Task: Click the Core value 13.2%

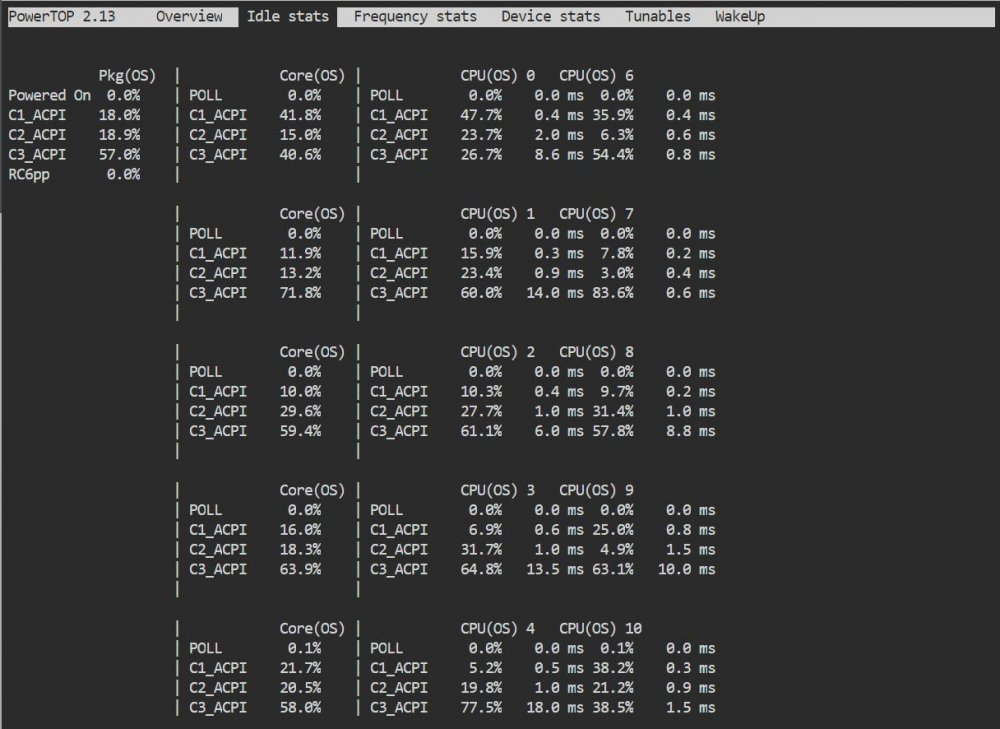Action: pos(300,274)
